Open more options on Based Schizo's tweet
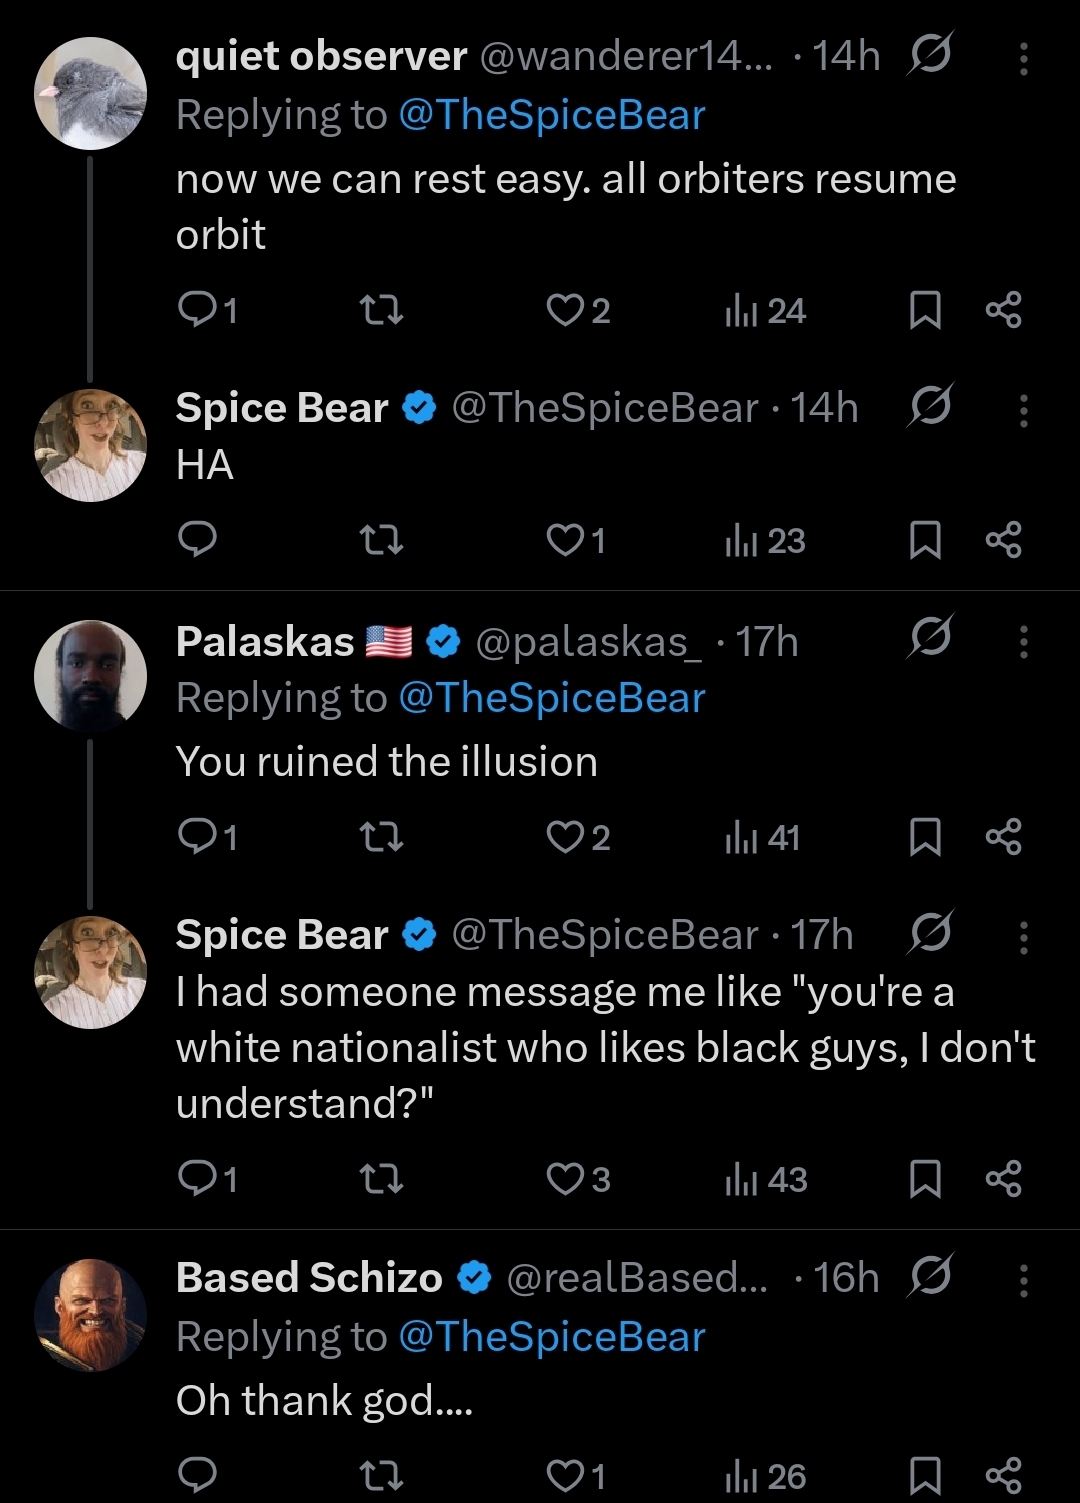The height and width of the screenshot is (1503, 1080). pyautogui.click(x=1023, y=1279)
